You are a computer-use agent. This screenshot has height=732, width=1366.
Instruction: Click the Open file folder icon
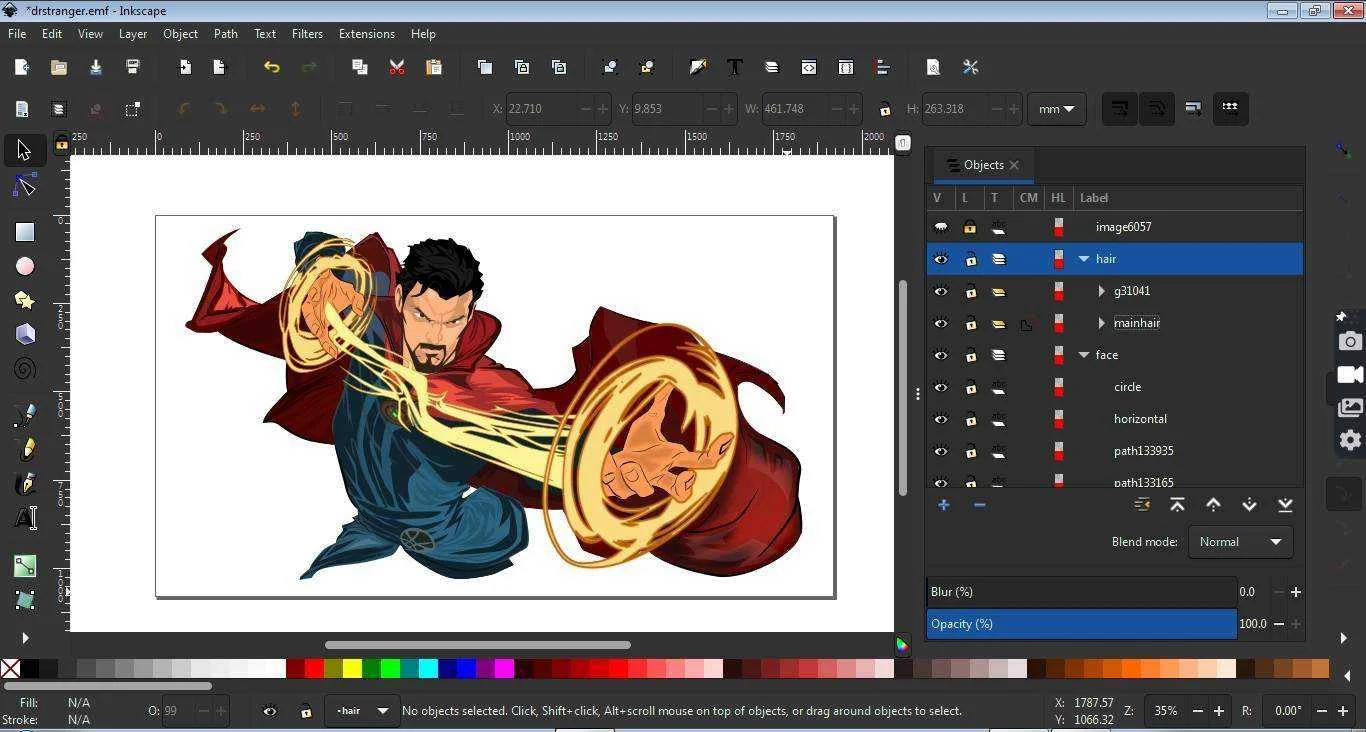[x=58, y=67]
